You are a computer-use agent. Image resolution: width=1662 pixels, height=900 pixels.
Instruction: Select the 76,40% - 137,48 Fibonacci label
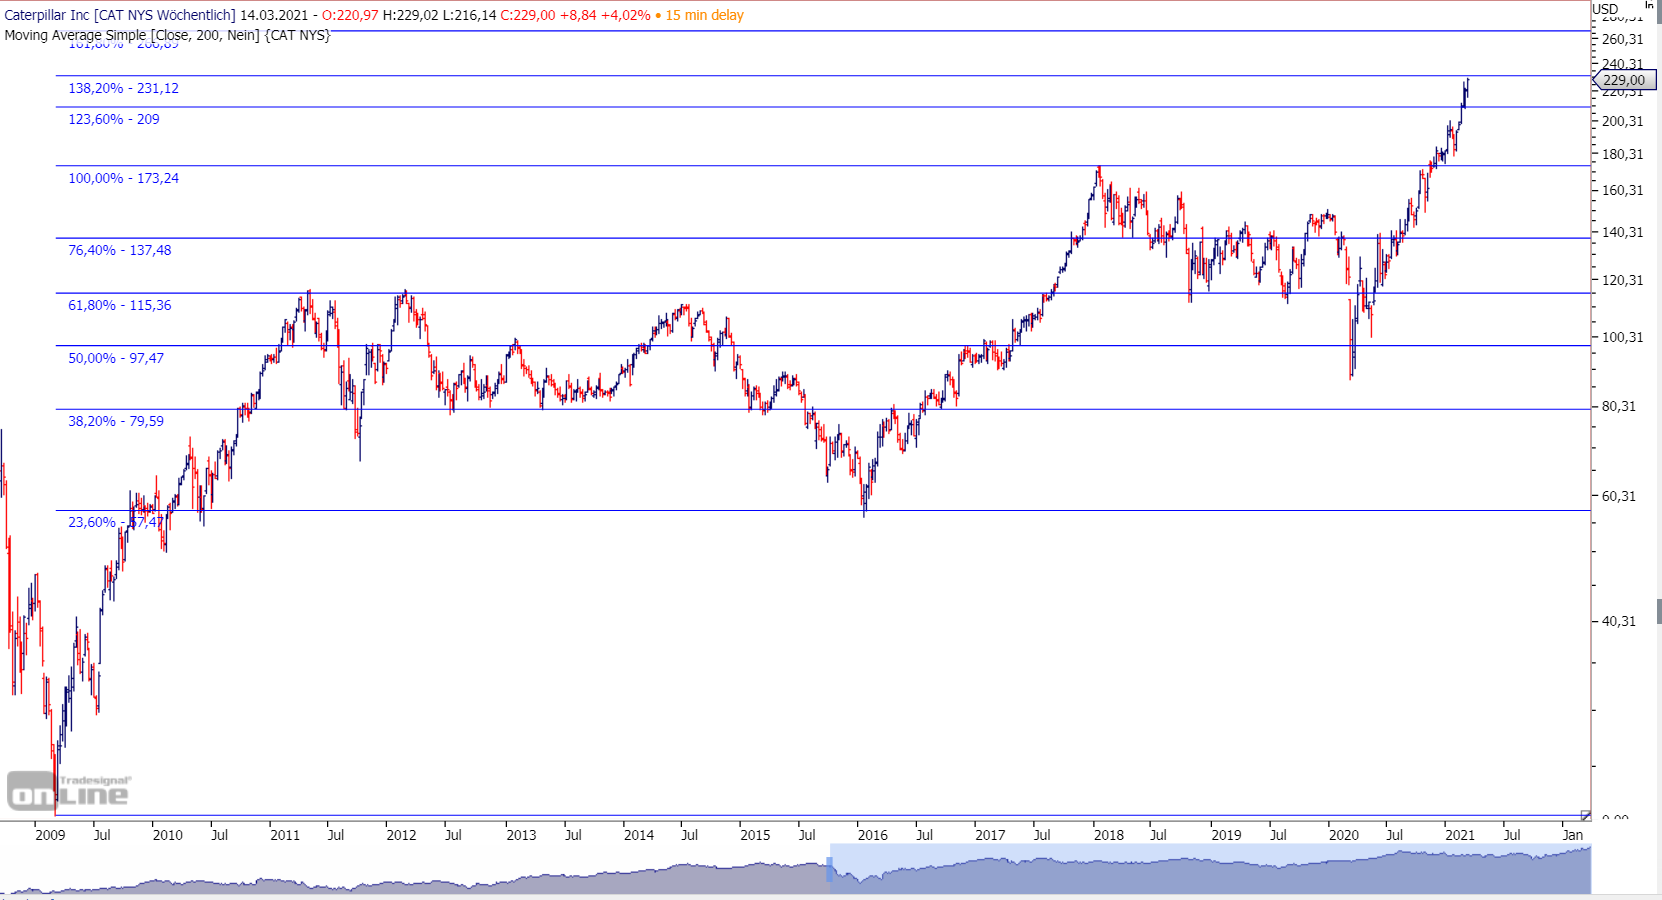(x=118, y=251)
